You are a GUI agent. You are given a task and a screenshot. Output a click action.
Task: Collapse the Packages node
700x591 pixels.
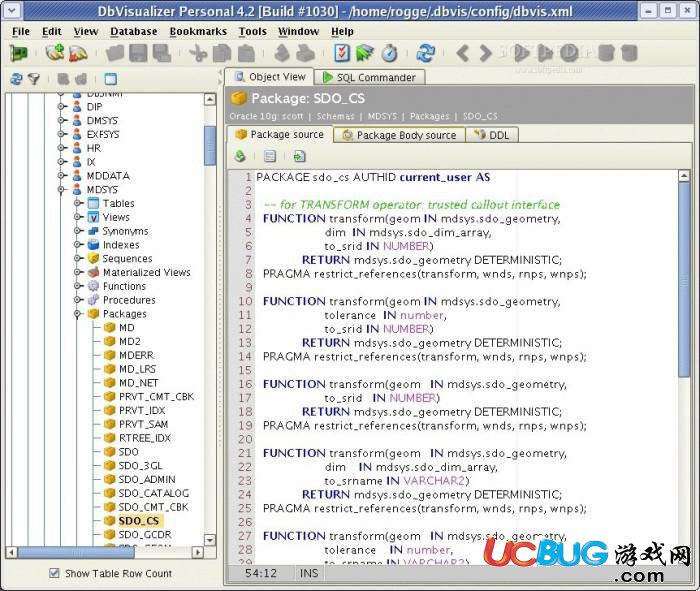77,314
